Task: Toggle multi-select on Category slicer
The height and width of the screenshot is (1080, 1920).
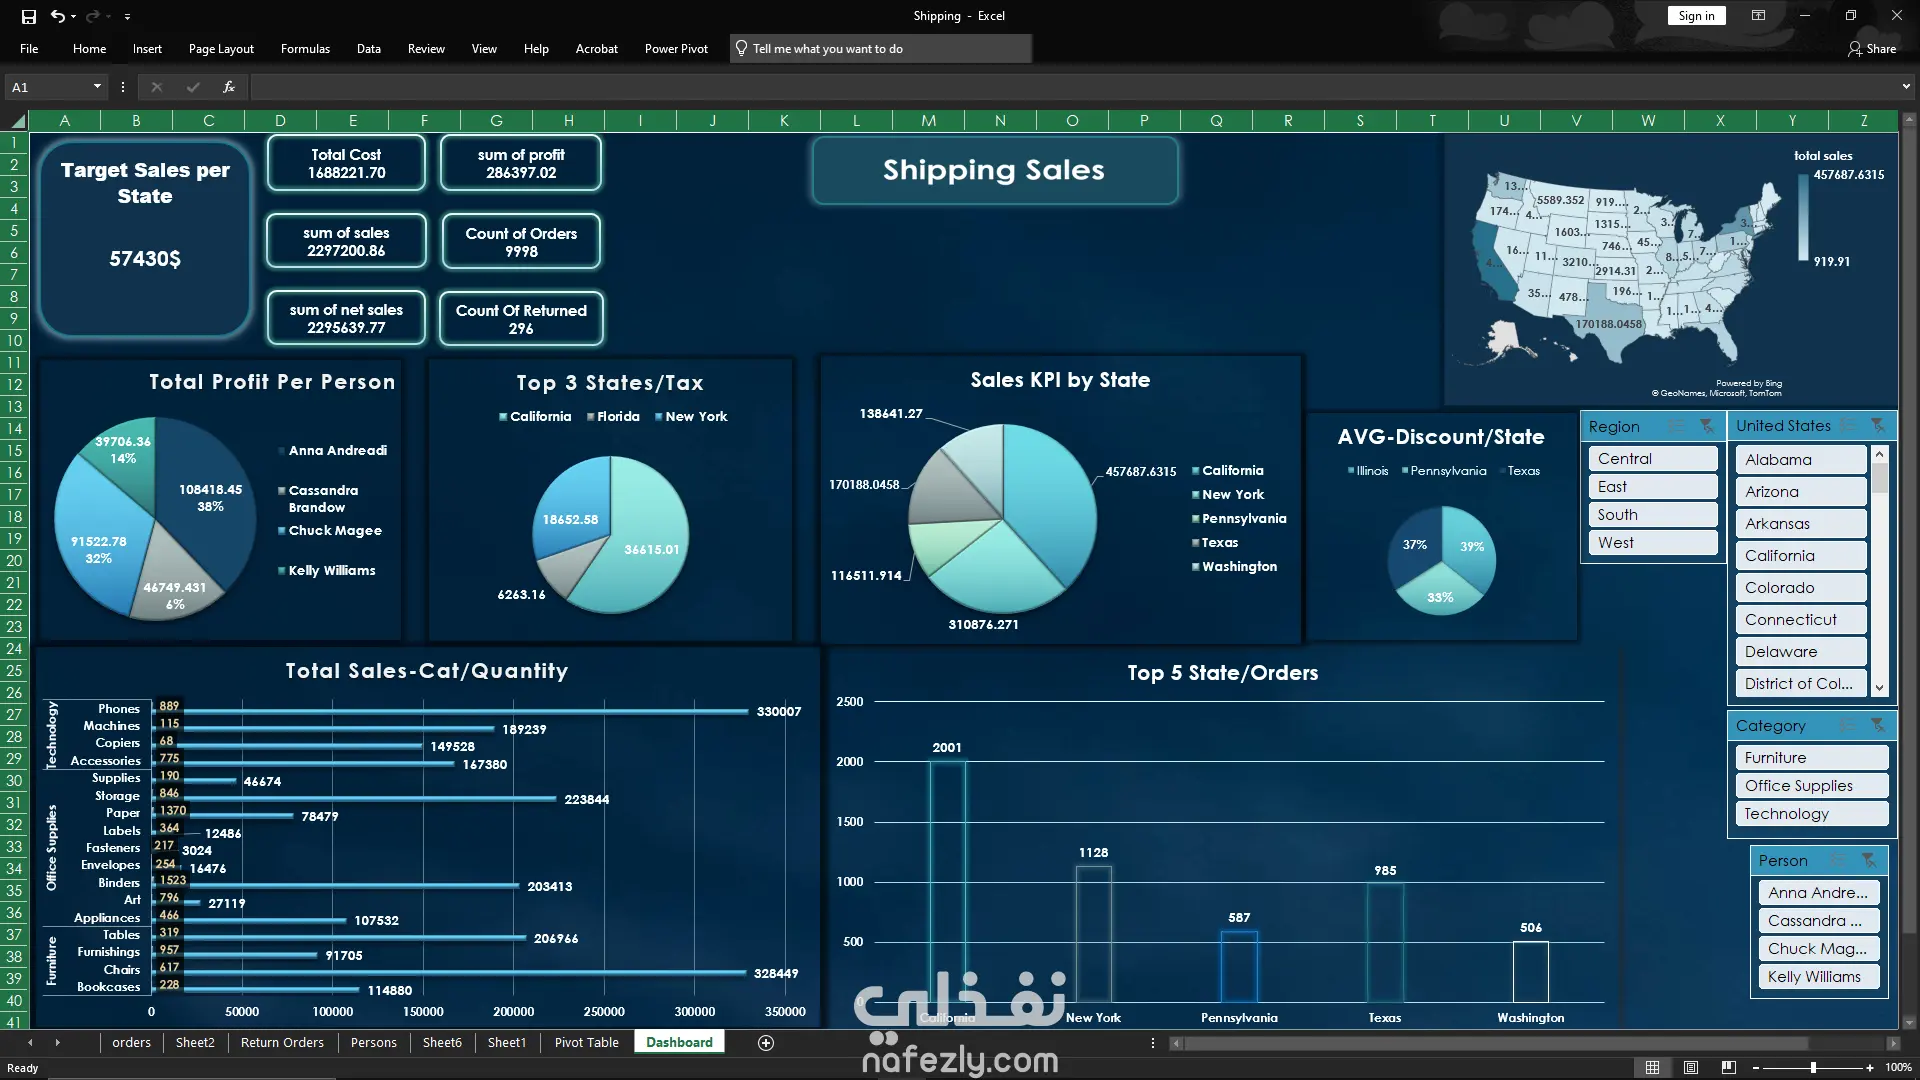Action: coord(1847,725)
